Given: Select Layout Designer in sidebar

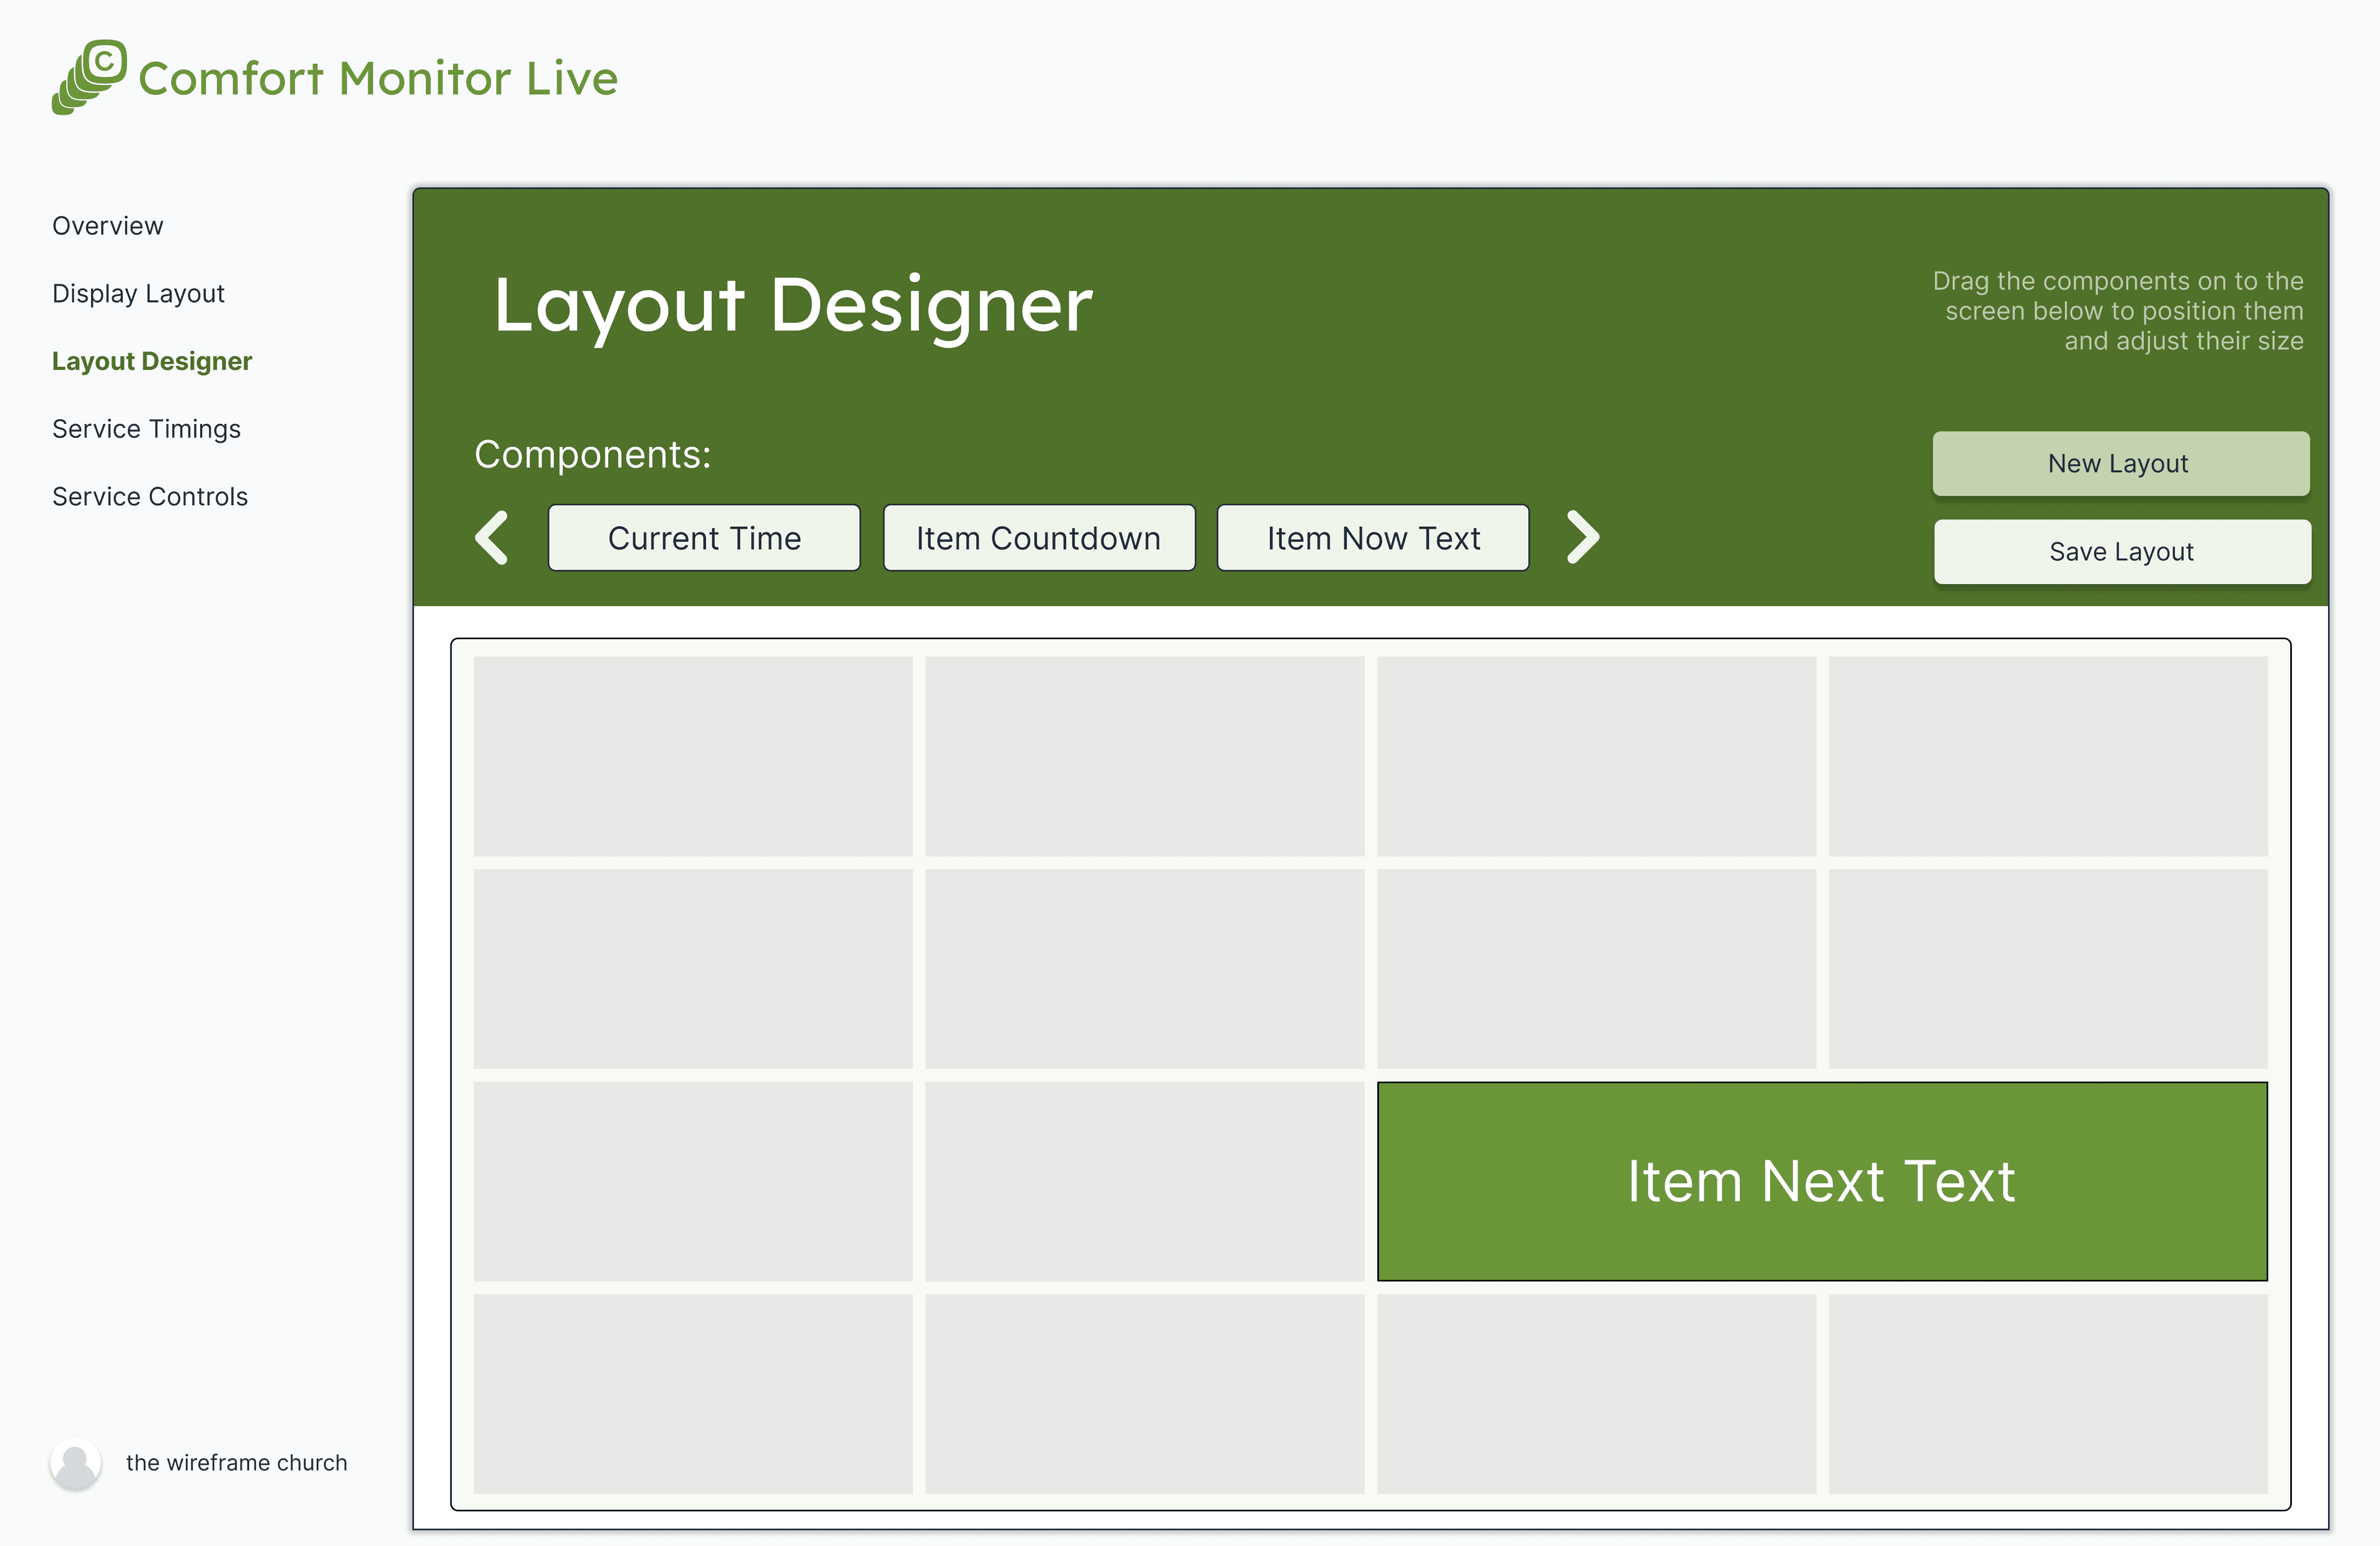Looking at the screenshot, I should click(x=152, y=361).
